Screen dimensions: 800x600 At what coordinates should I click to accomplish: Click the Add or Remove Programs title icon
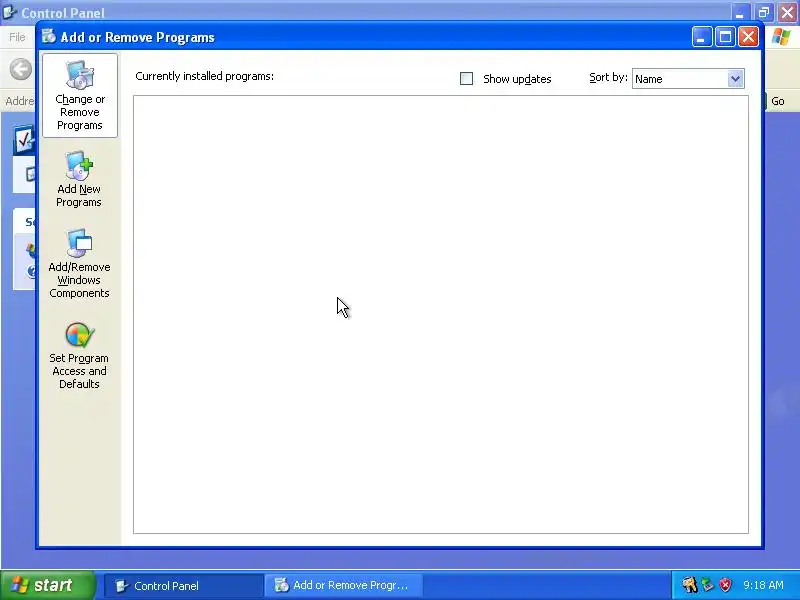[x=49, y=36]
